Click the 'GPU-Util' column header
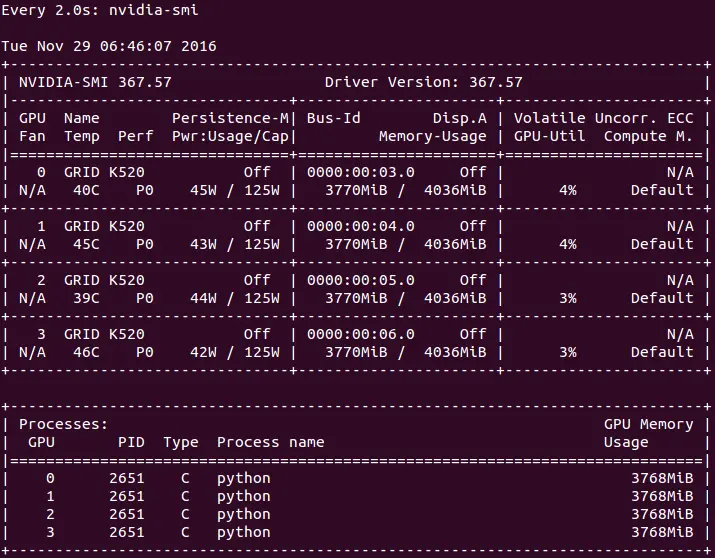Screen dimensions: 715x558 click(x=549, y=136)
